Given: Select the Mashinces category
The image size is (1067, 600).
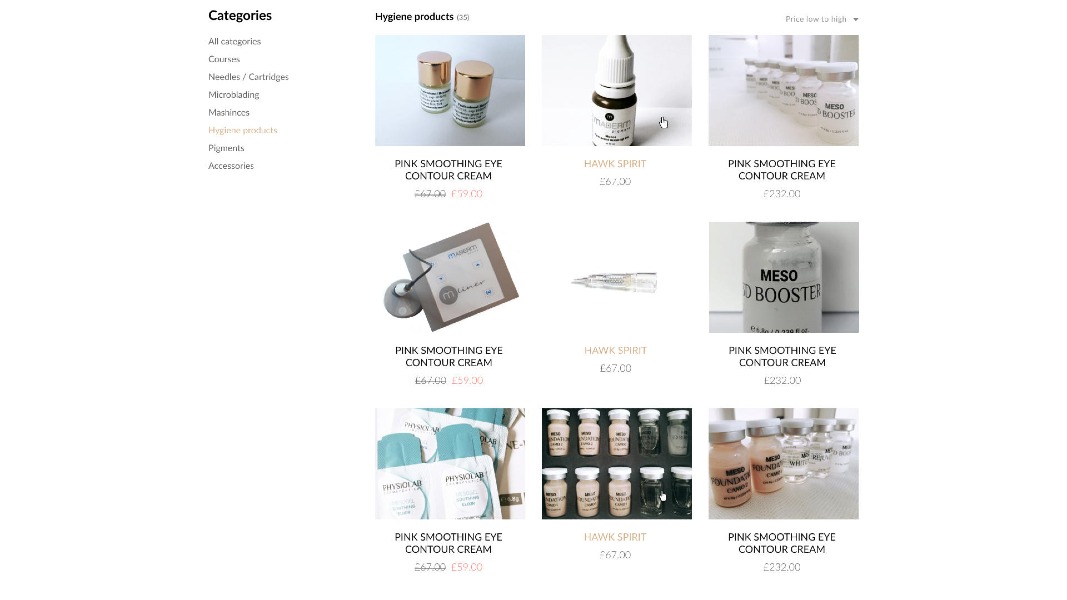Looking at the screenshot, I should pos(229,112).
